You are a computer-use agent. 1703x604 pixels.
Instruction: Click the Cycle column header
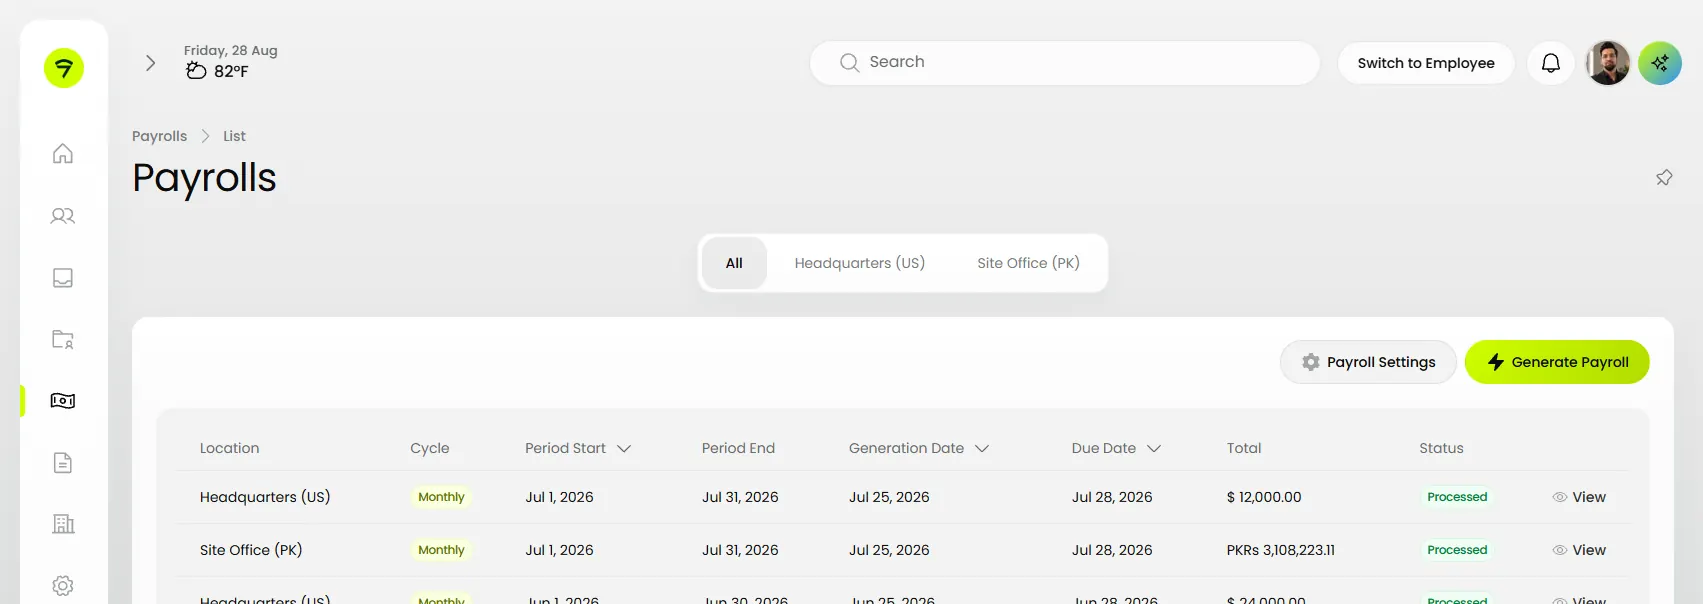(430, 448)
